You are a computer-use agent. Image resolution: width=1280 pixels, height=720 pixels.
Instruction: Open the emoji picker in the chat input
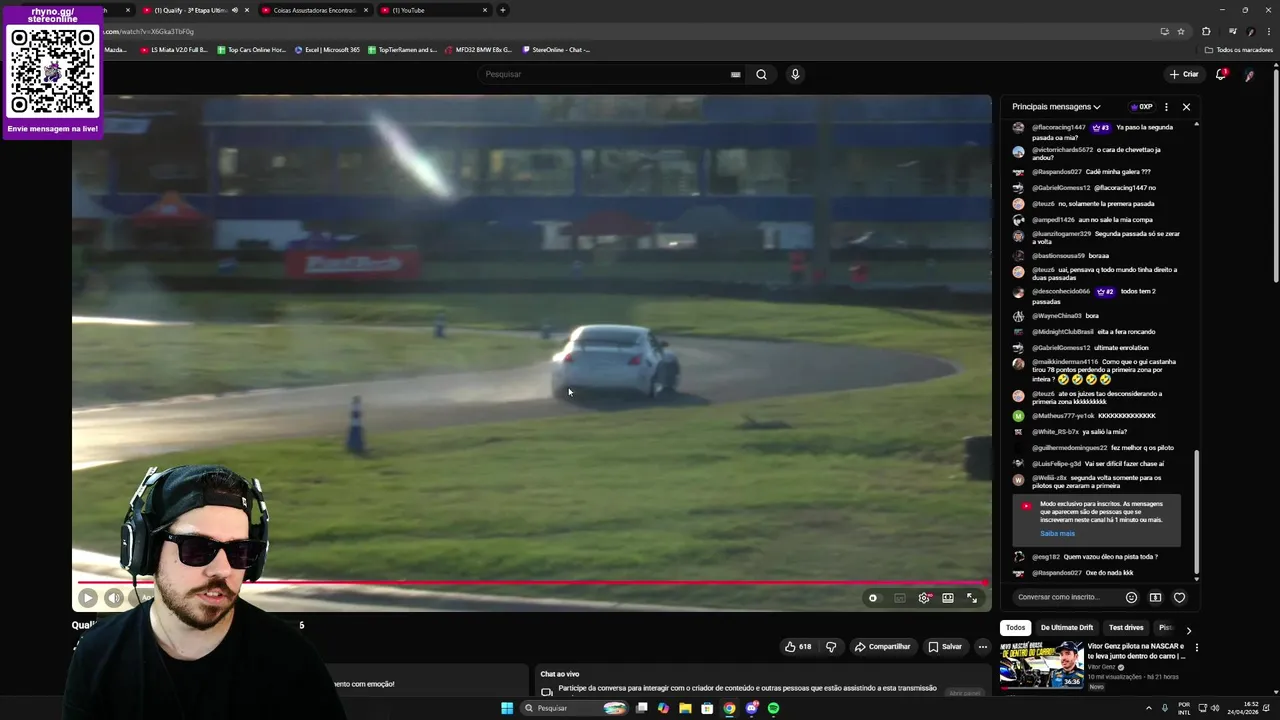[x=1131, y=597]
